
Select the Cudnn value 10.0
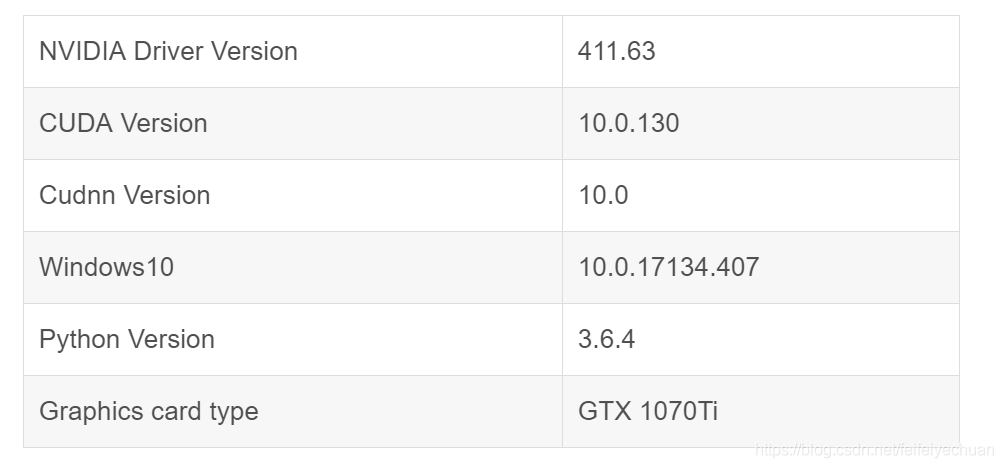click(603, 195)
